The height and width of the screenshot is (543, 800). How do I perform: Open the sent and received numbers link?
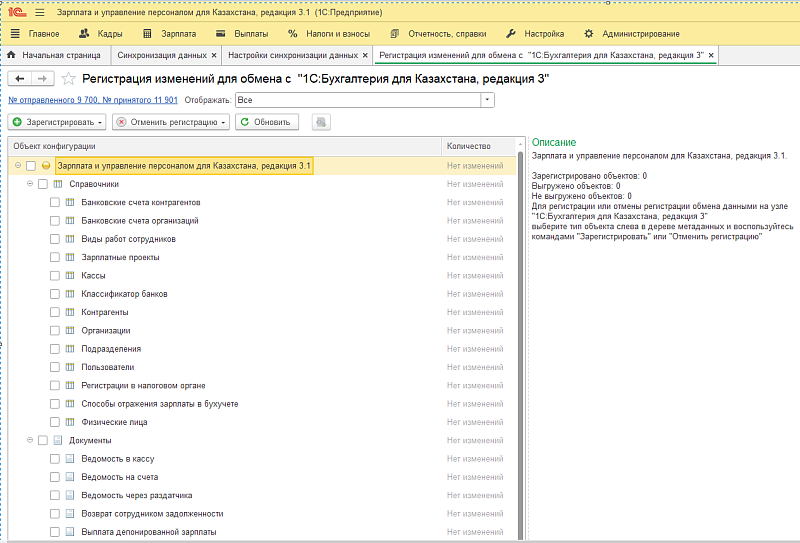92,100
